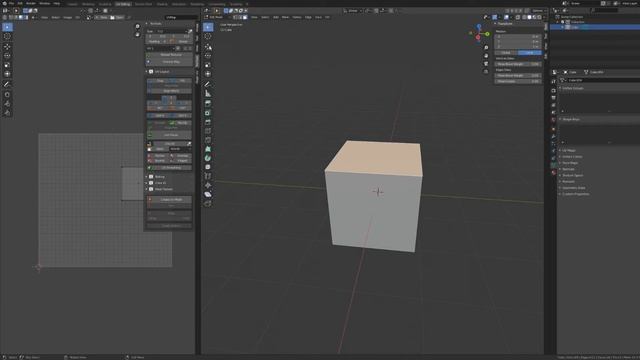This screenshot has width=640, height=360.
Task: Click the New image button in UV editor
Action: [x=102, y=18]
